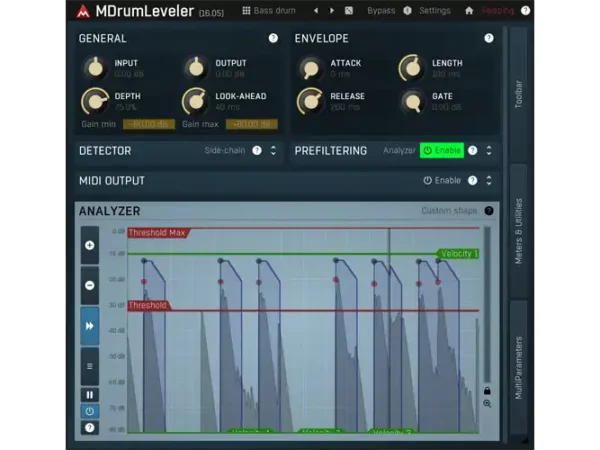Open the MultiParameters side tab
The image size is (600, 450).
point(518,368)
